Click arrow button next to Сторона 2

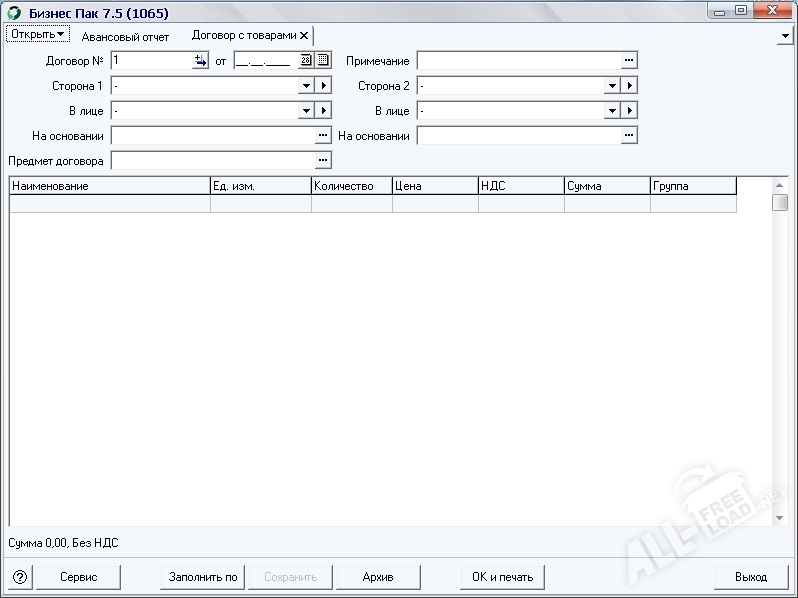[629, 86]
